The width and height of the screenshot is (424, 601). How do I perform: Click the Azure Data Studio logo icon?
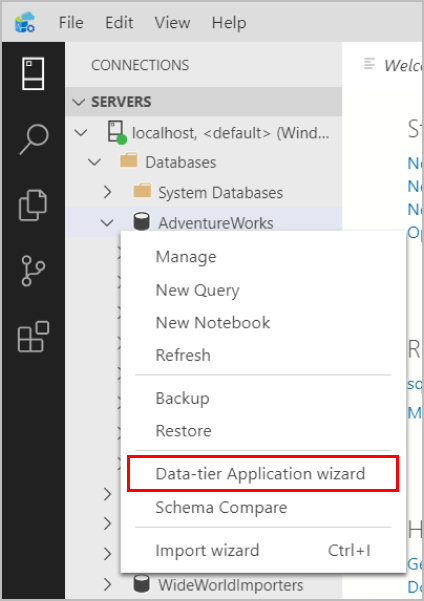coord(25,22)
